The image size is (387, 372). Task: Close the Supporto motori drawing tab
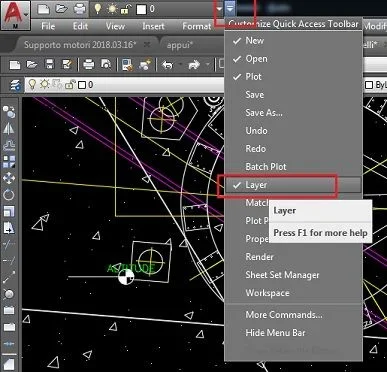tap(147, 44)
